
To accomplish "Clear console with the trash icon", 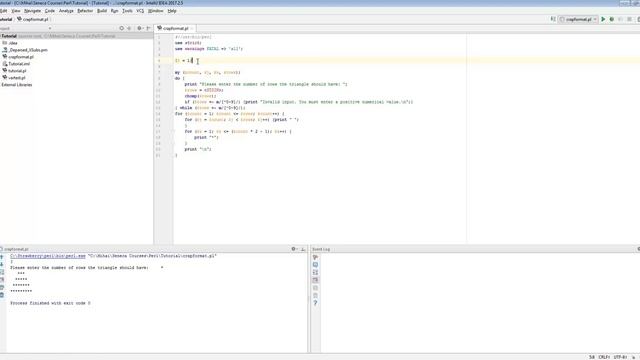I will pyautogui.click(x=2, y=295).
